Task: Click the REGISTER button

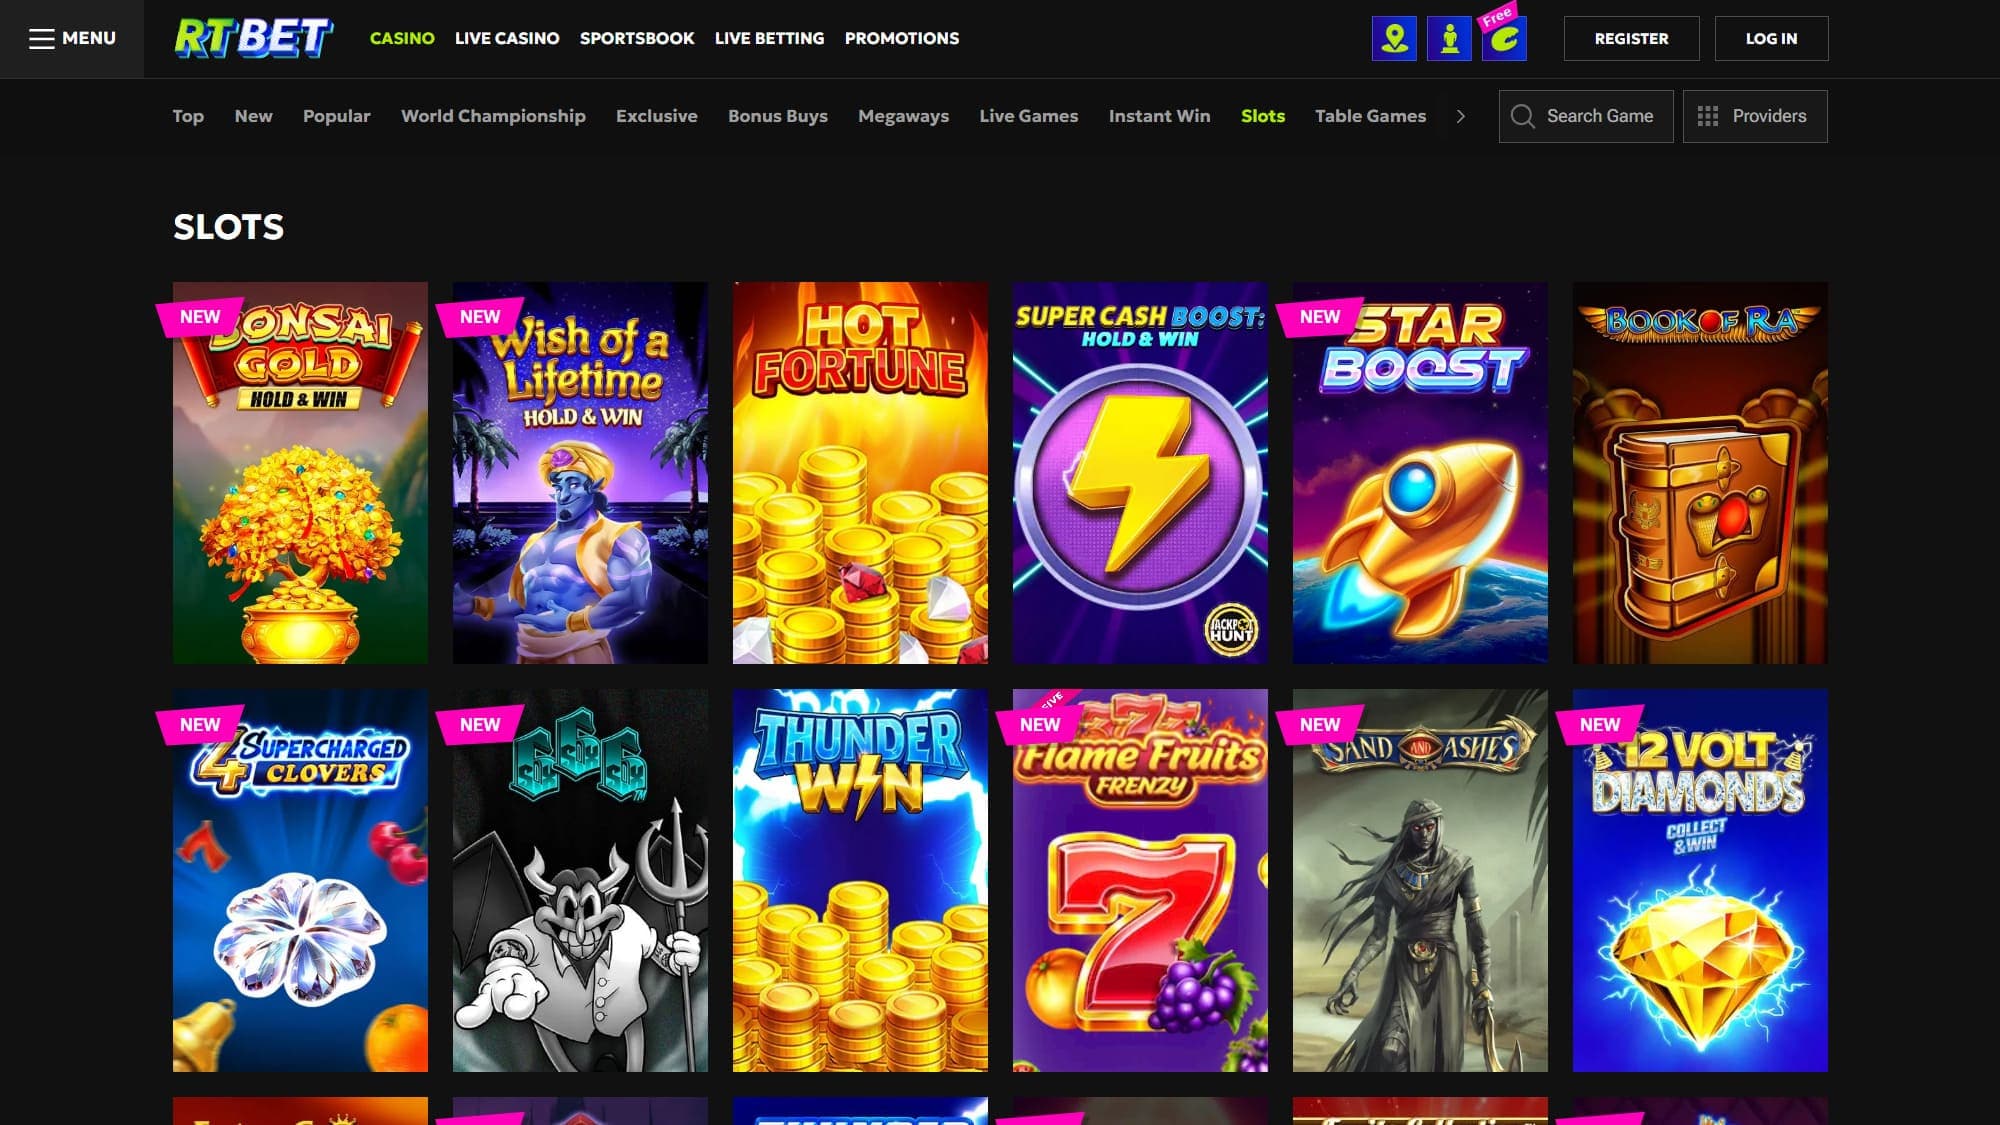Action: (x=1631, y=38)
